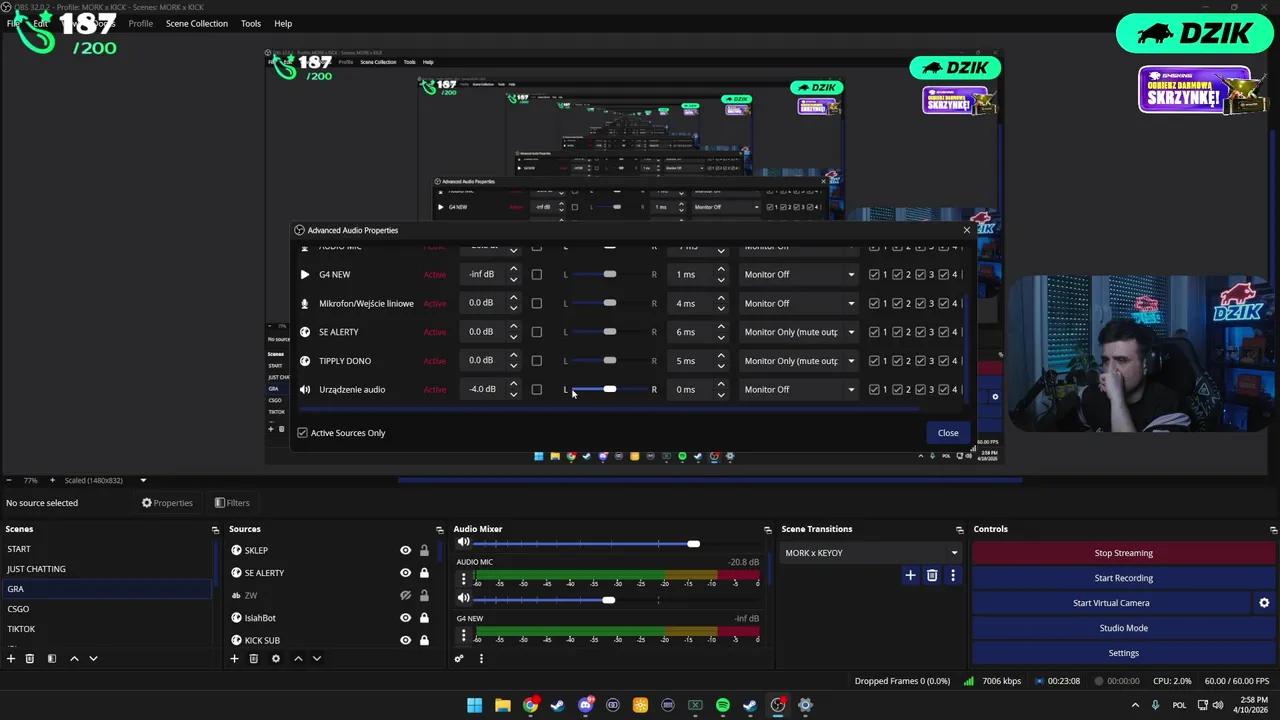
Task: Delete the scene transition with trash icon
Action: click(x=932, y=575)
